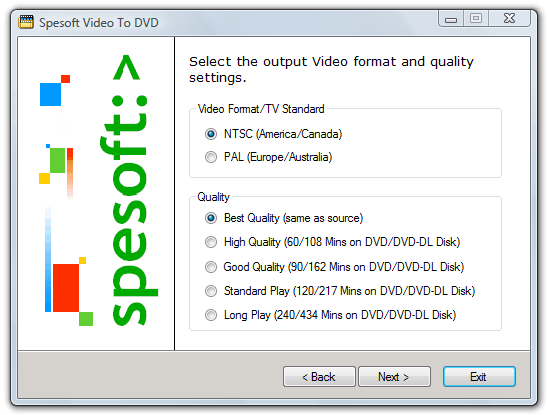This screenshot has height=415, width=548.
Task: Click the green caret arrow above spesoft
Action: point(127,67)
